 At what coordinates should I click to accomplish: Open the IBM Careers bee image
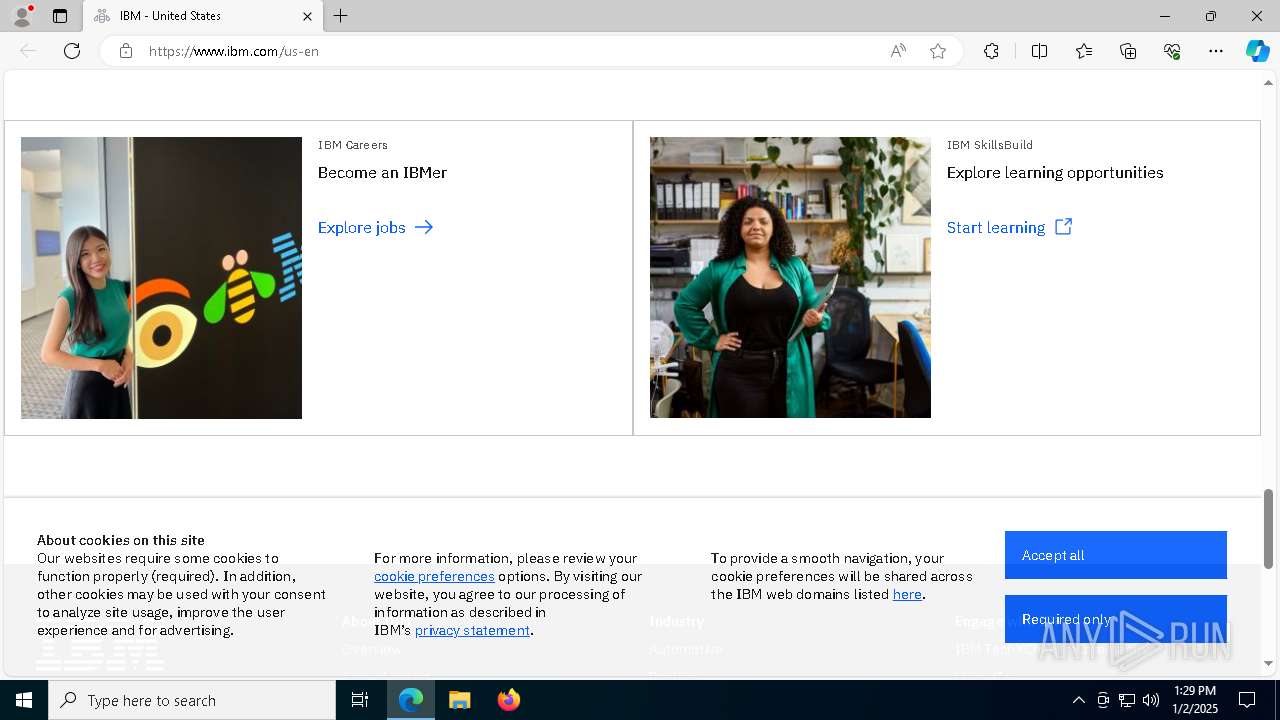click(161, 277)
